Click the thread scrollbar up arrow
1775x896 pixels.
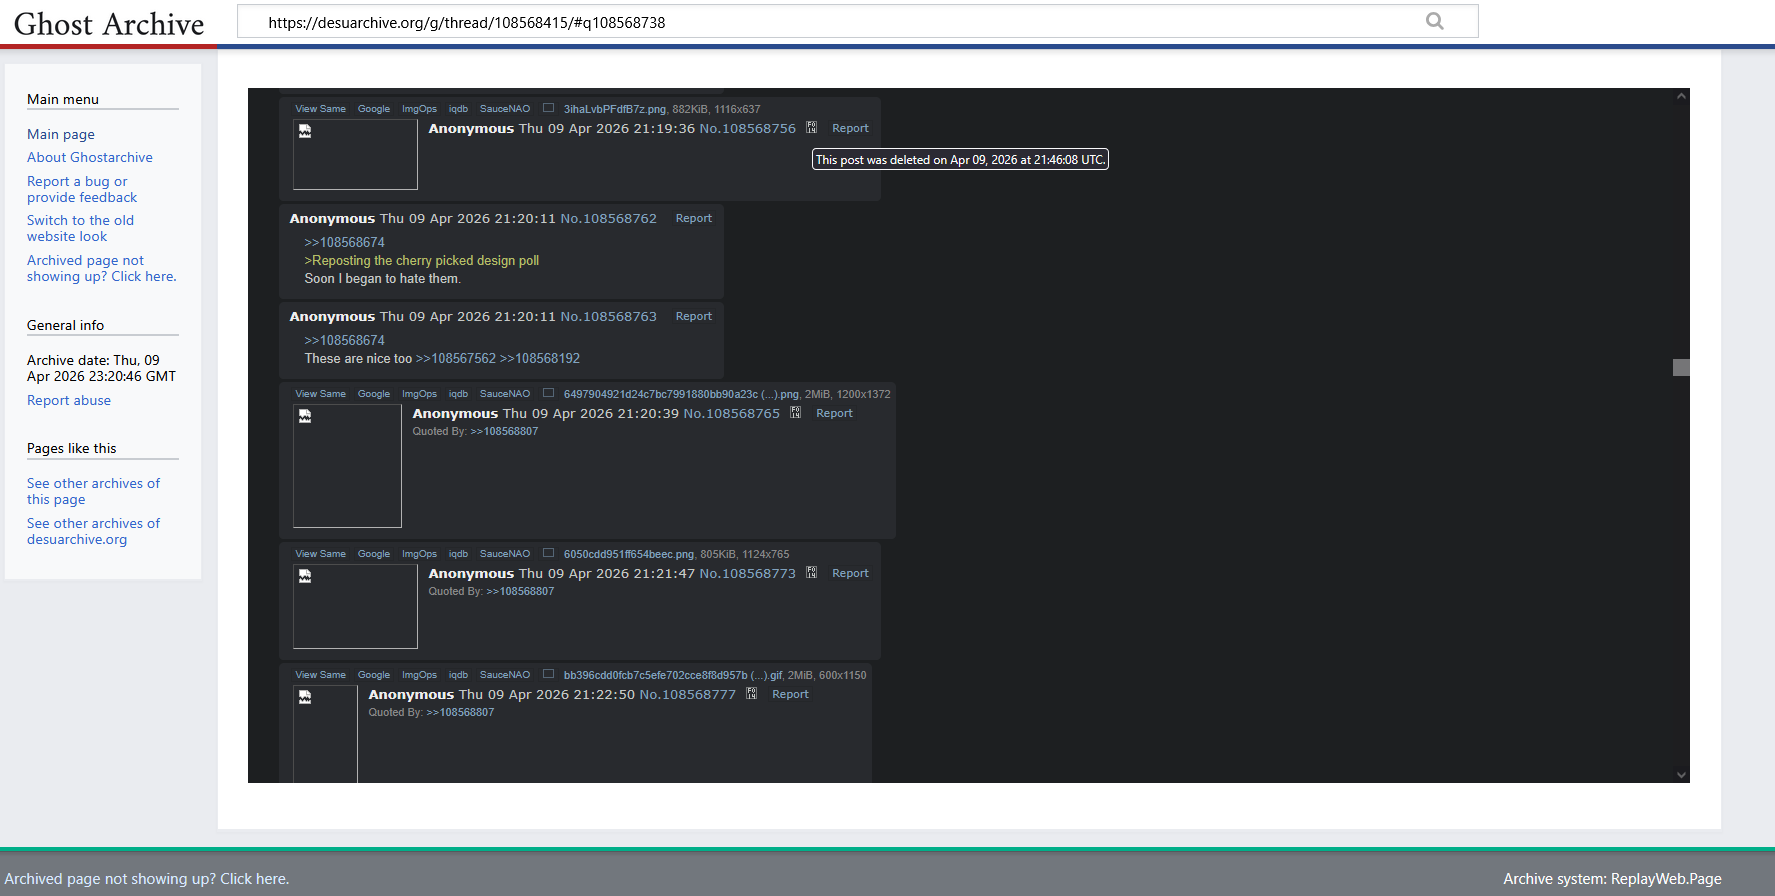pos(1681,96)
